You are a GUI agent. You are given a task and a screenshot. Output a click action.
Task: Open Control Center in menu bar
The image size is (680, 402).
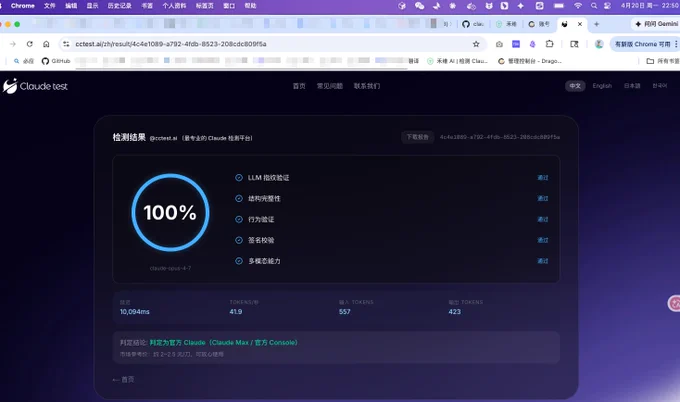tap(608, 6)
